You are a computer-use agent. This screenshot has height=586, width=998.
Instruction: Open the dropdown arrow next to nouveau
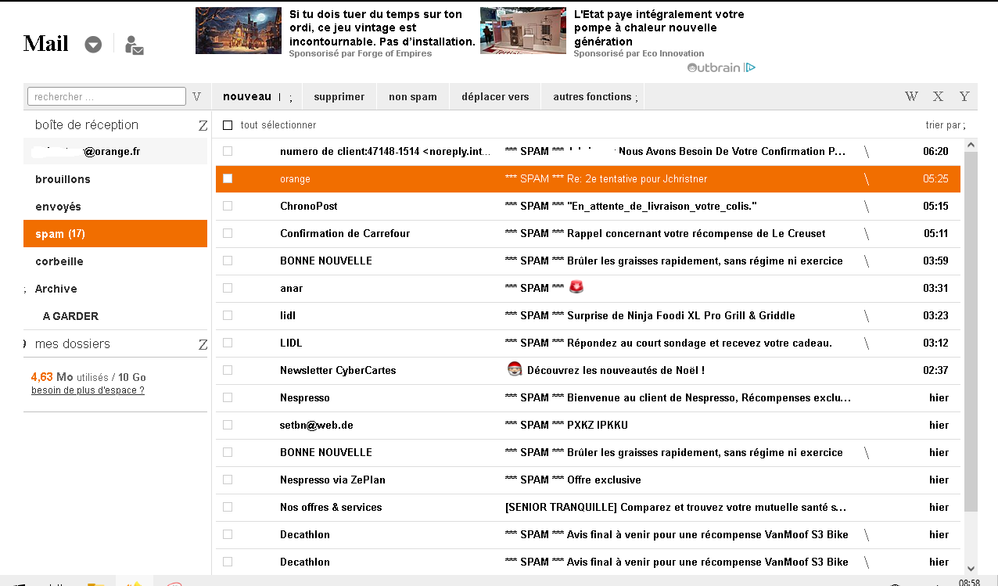(290, 97)
